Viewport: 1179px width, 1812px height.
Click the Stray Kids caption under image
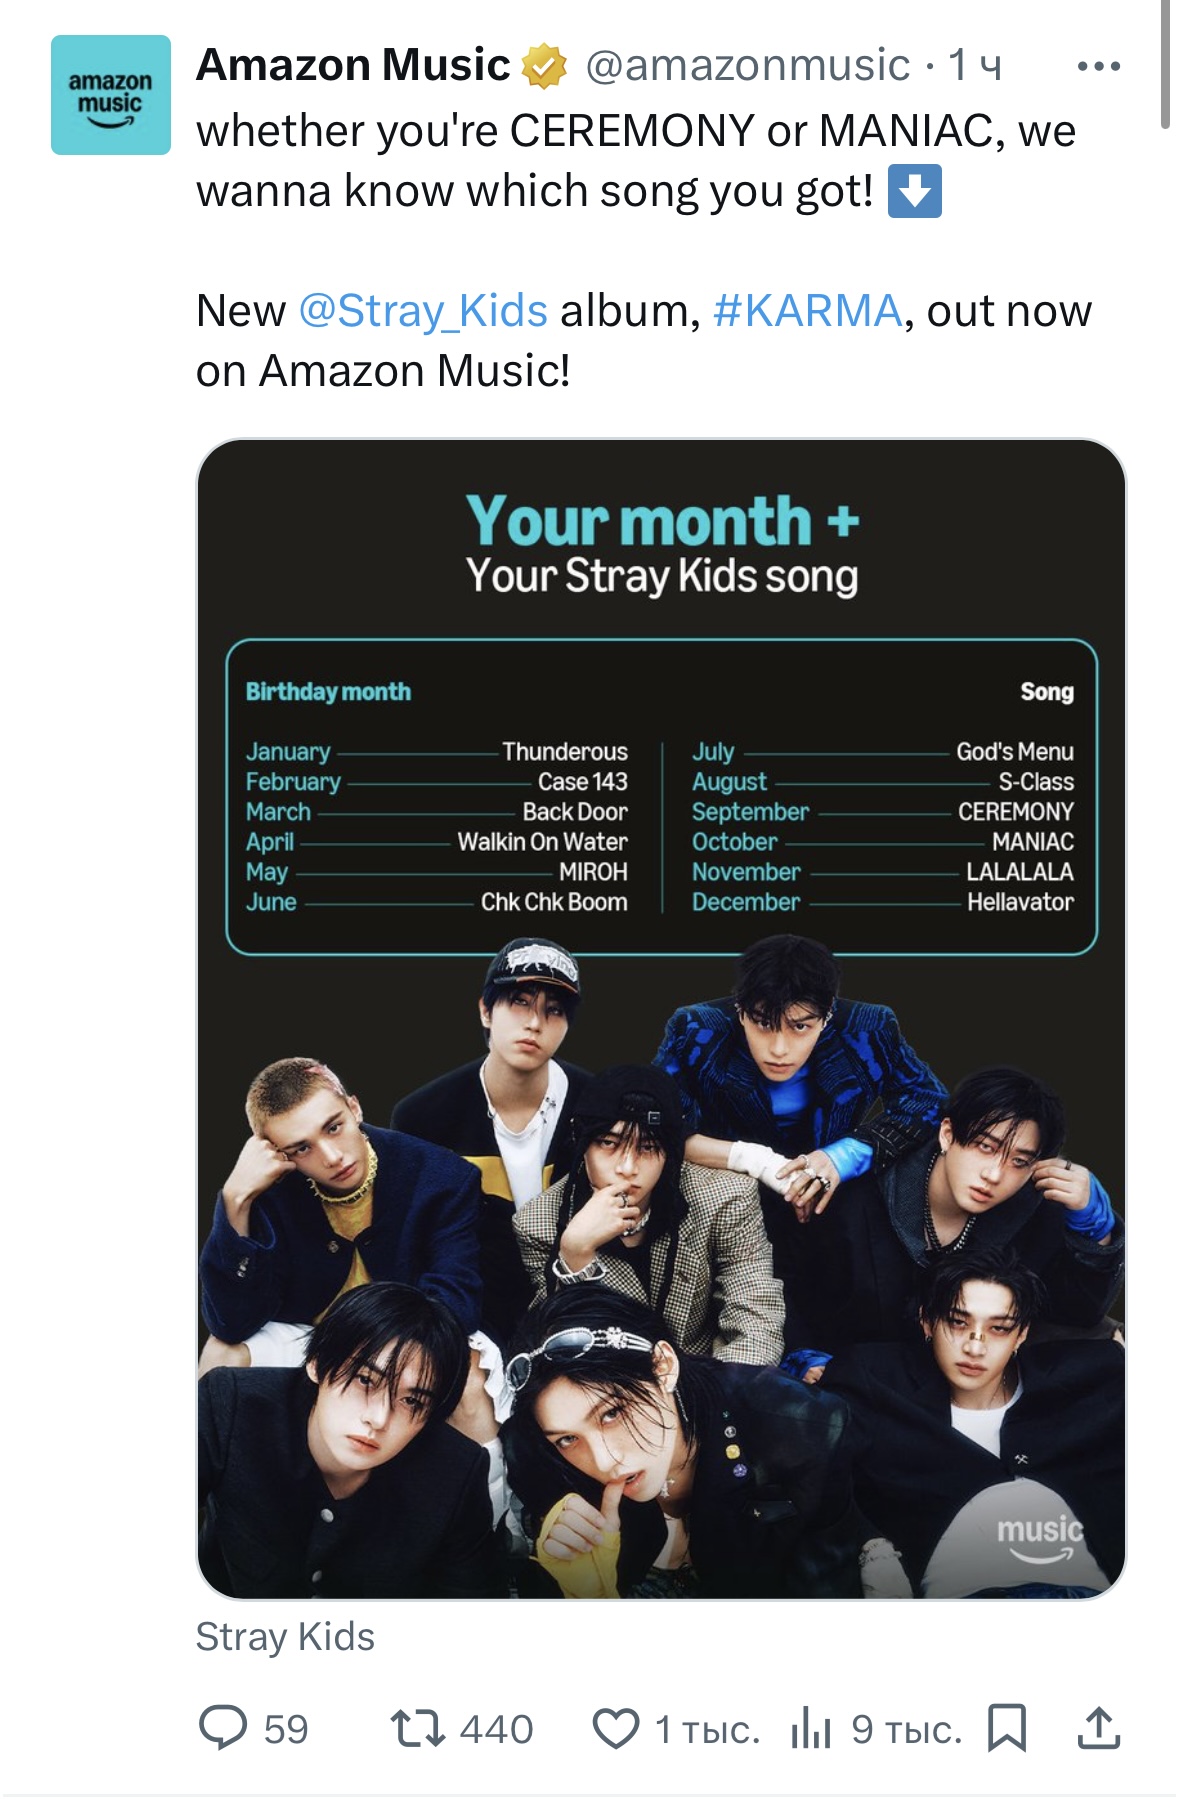[x=285, y=1637]
